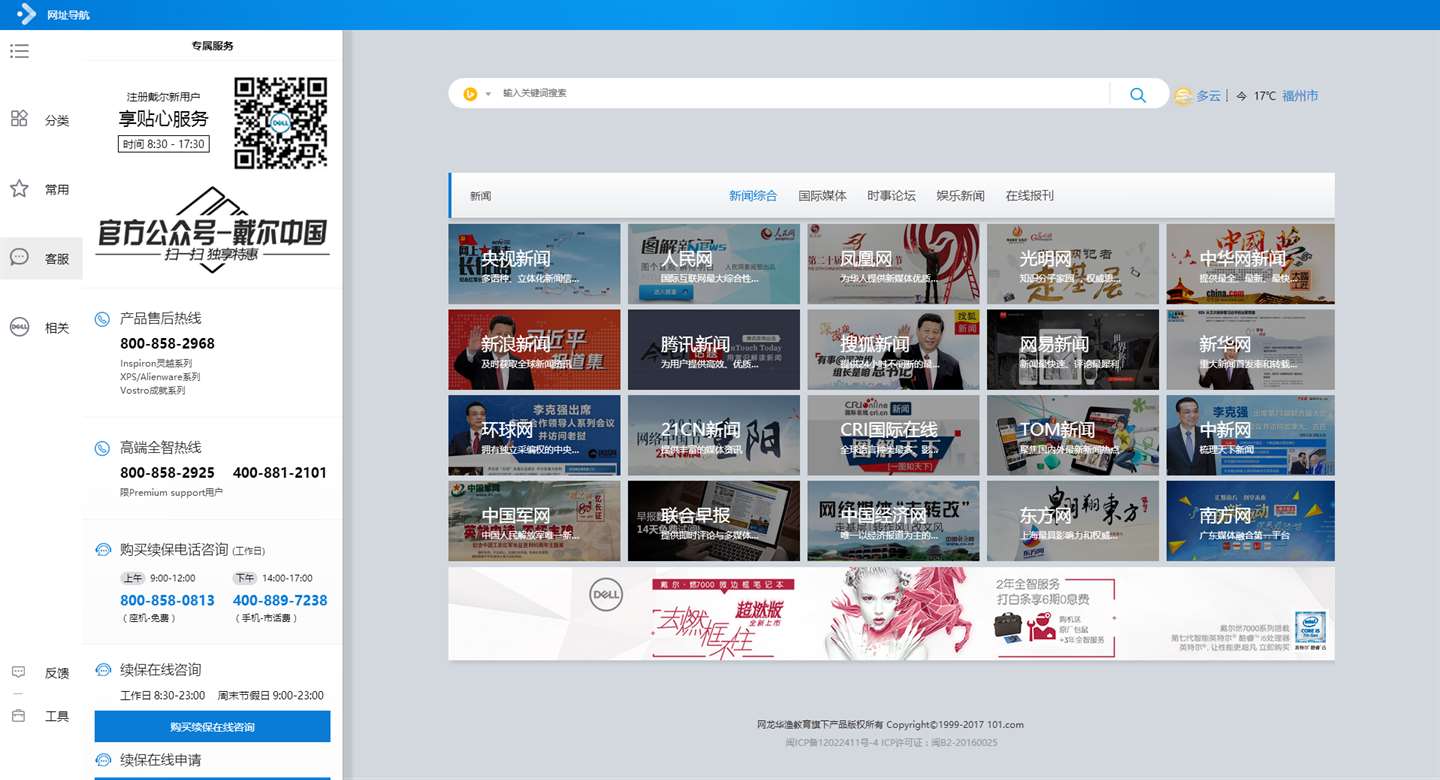Viewport: 1440px width, 780px height.
Task: Open the 凤凰网 tile
Action: point(893,264)
